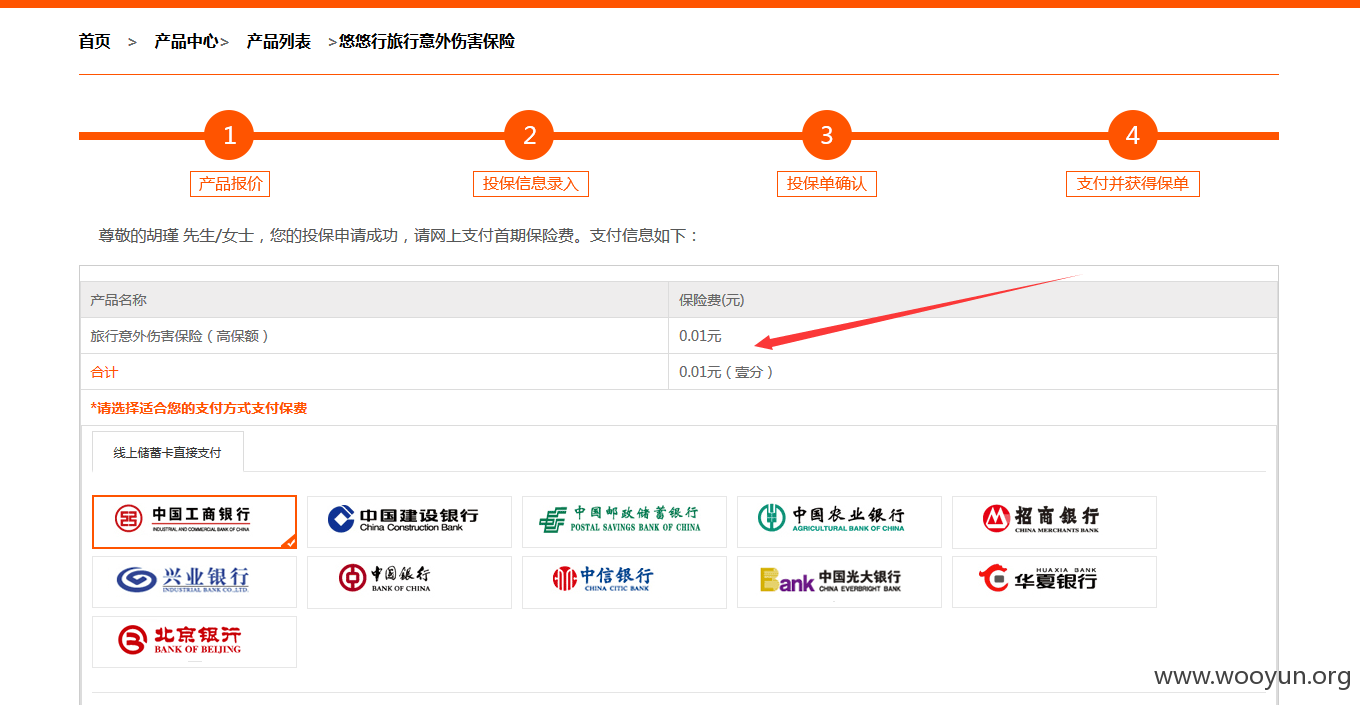Click the 投保信息录入 step label
Image resolution: width=1360 pixels, height=705 pixels.
(x=530, y=184)
